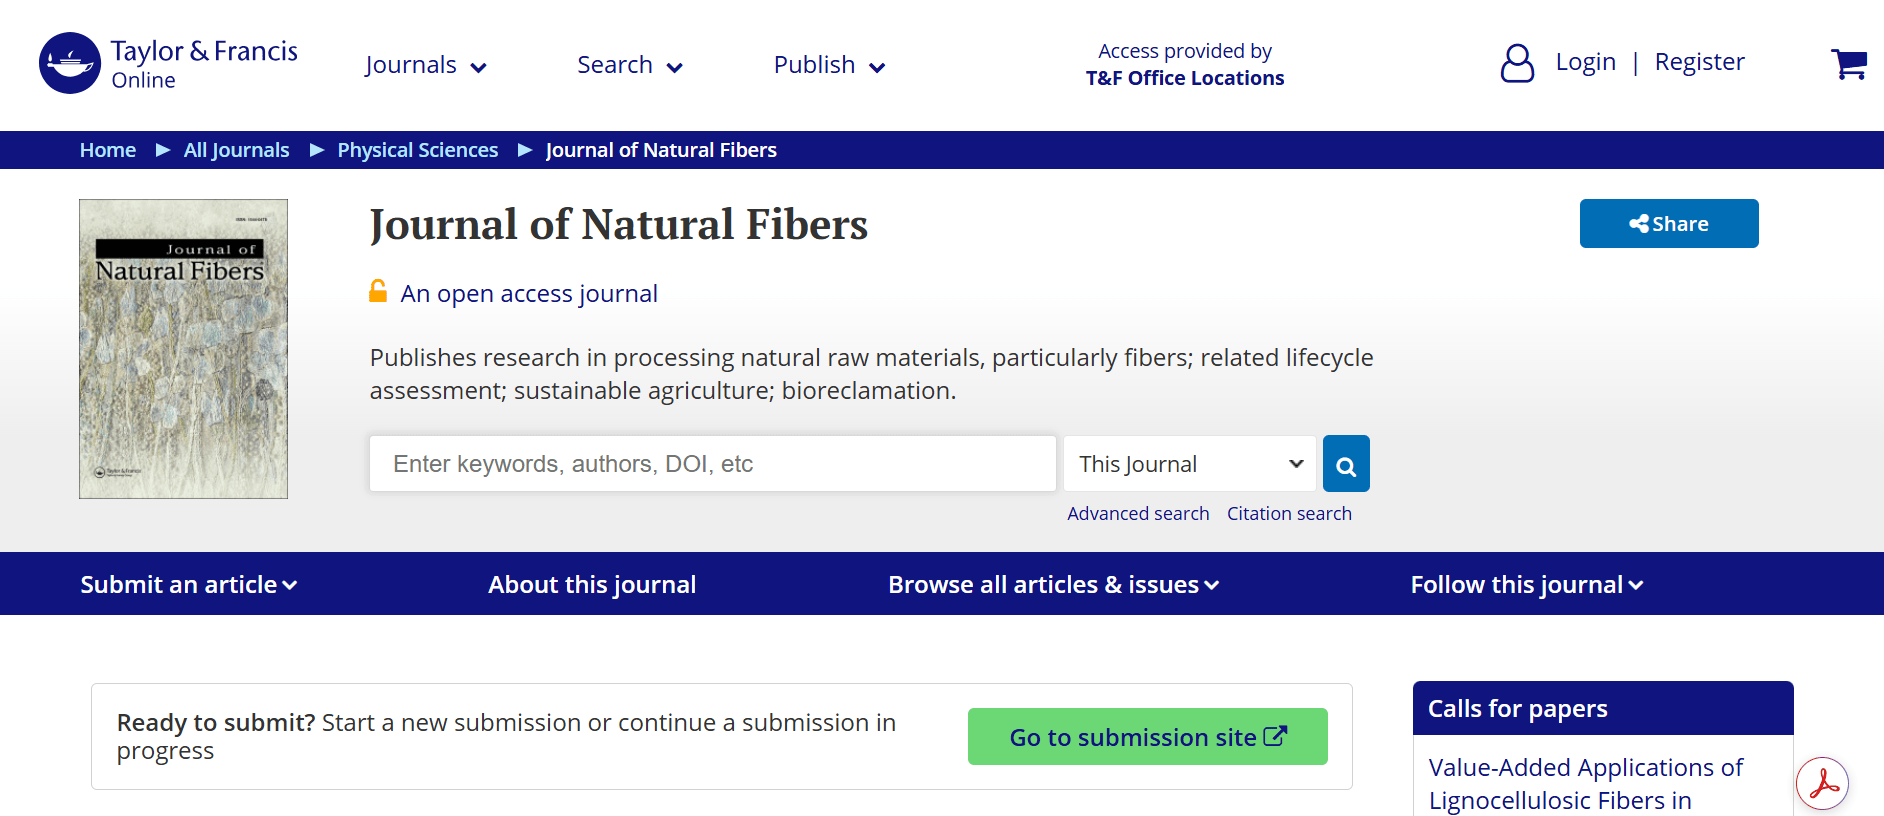
Task: Expand the Follow this journal menu
Action: (x=1527, y=584)
